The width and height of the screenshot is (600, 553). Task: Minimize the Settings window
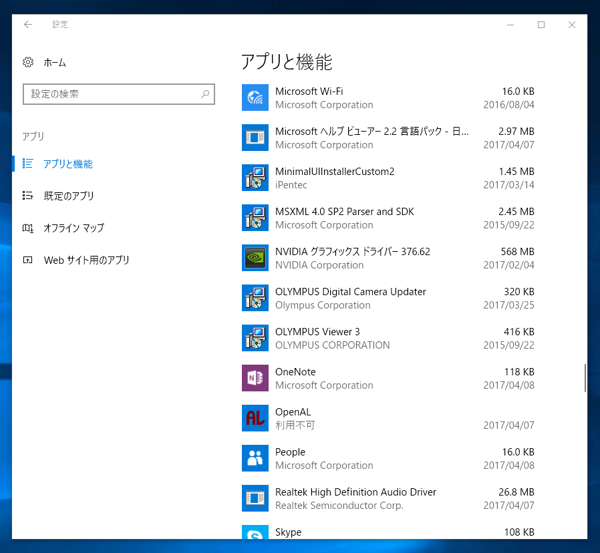510,24
